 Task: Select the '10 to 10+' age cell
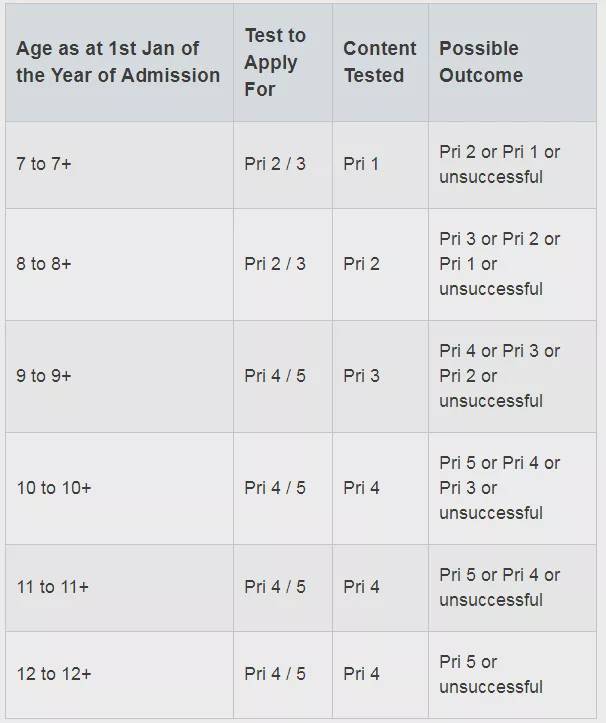coord(54,488)
